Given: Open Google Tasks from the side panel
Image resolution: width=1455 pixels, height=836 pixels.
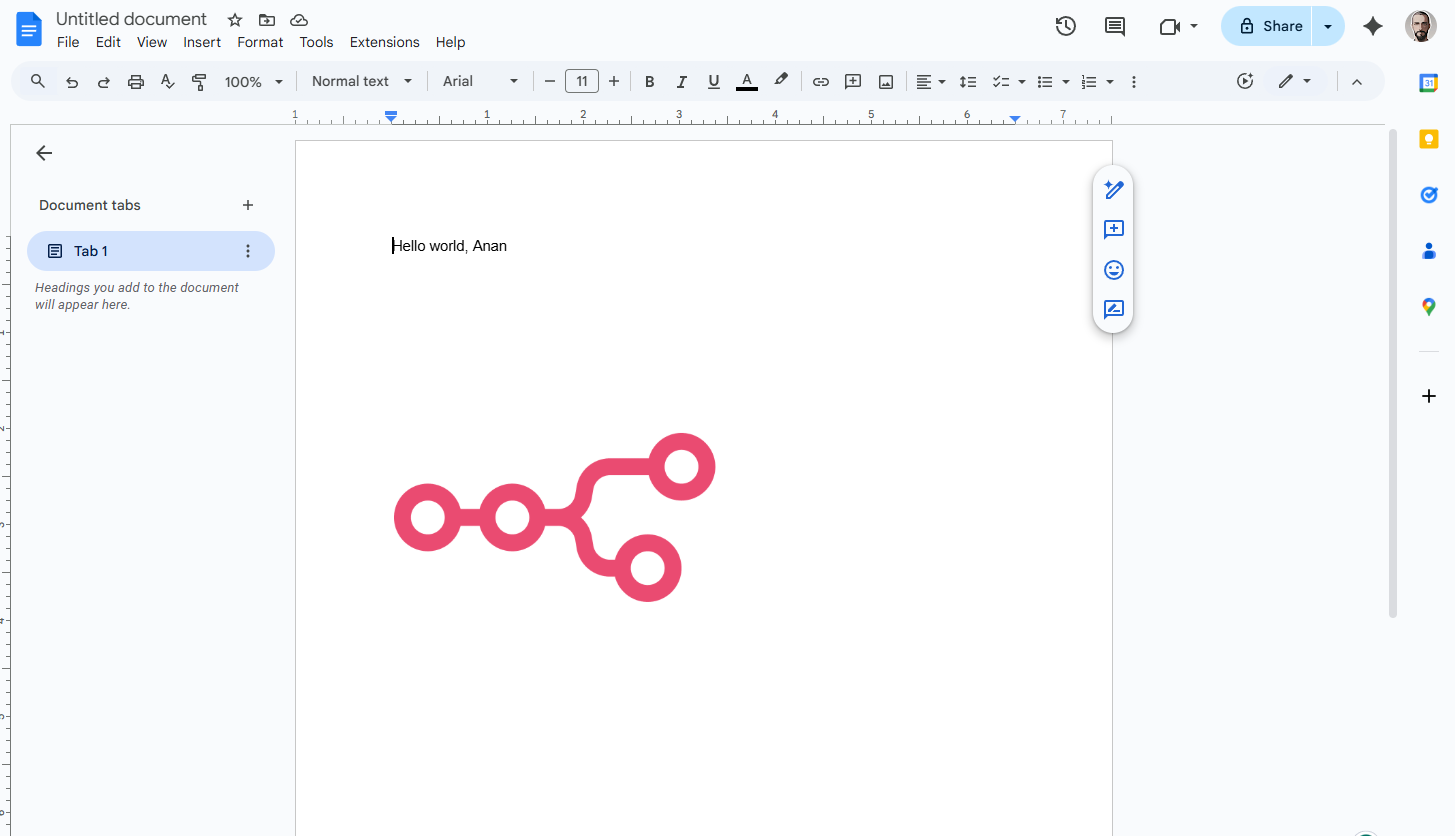Looking at the screenshot, I should pyautogui.click(x=1427, y=194).
